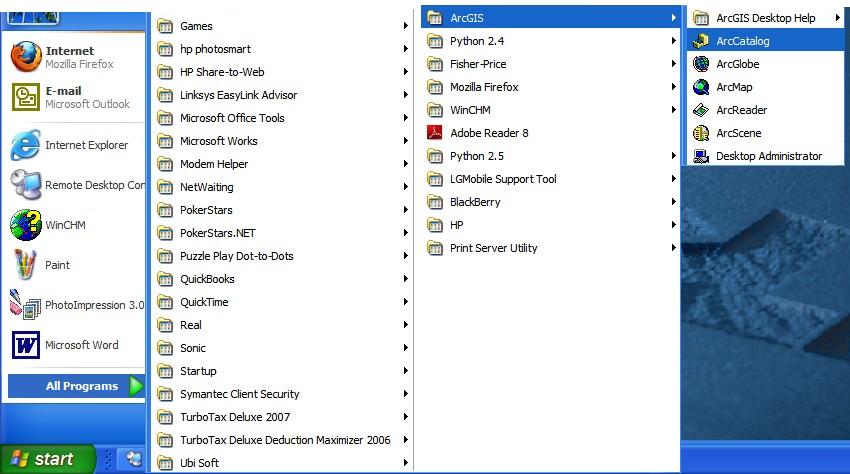Open the Ubi Soft program group

(282, 463)
